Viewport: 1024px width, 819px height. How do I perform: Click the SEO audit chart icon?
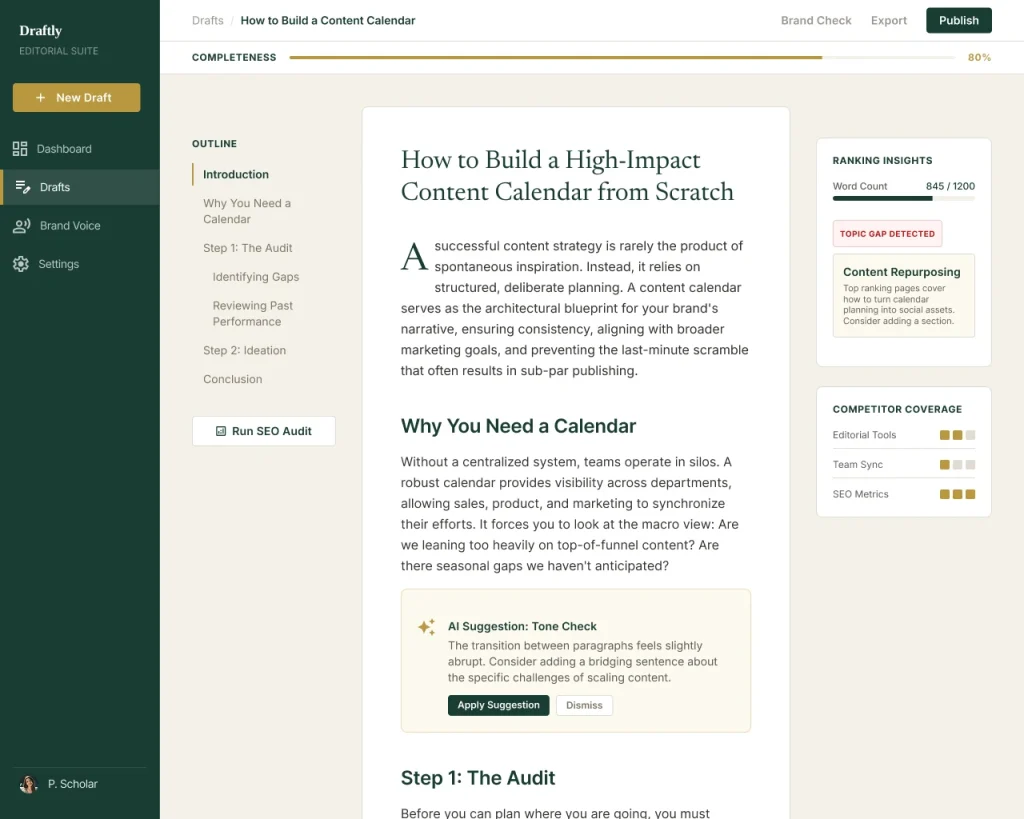221,431
